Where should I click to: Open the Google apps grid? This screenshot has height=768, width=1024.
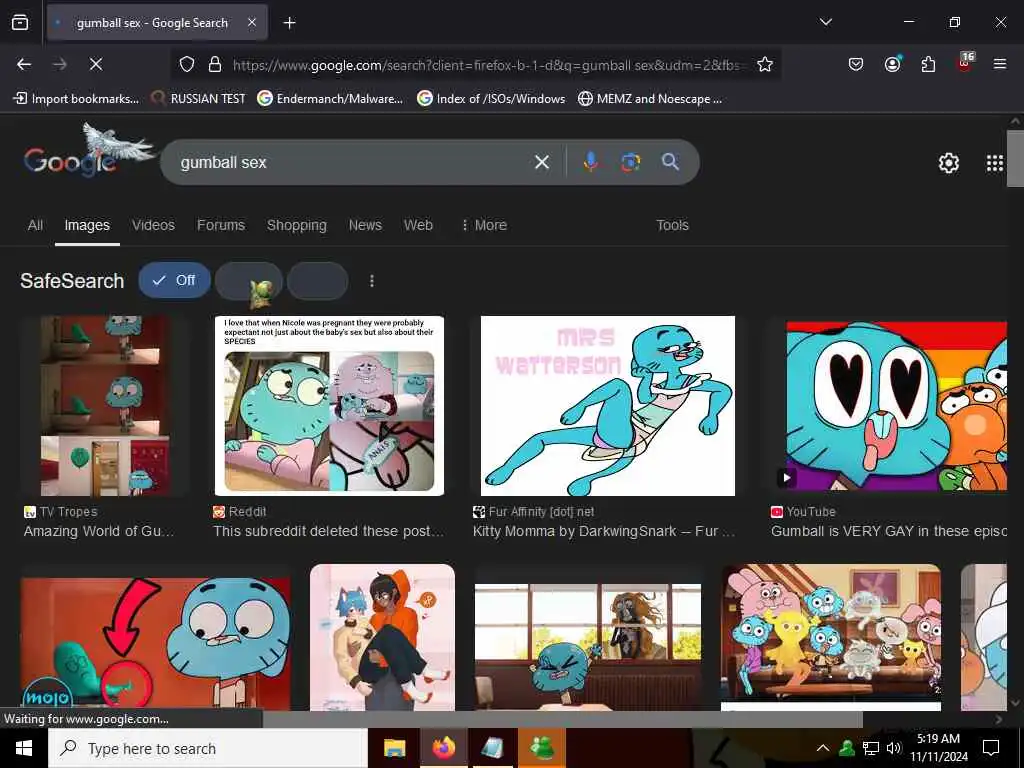(995, 163)
